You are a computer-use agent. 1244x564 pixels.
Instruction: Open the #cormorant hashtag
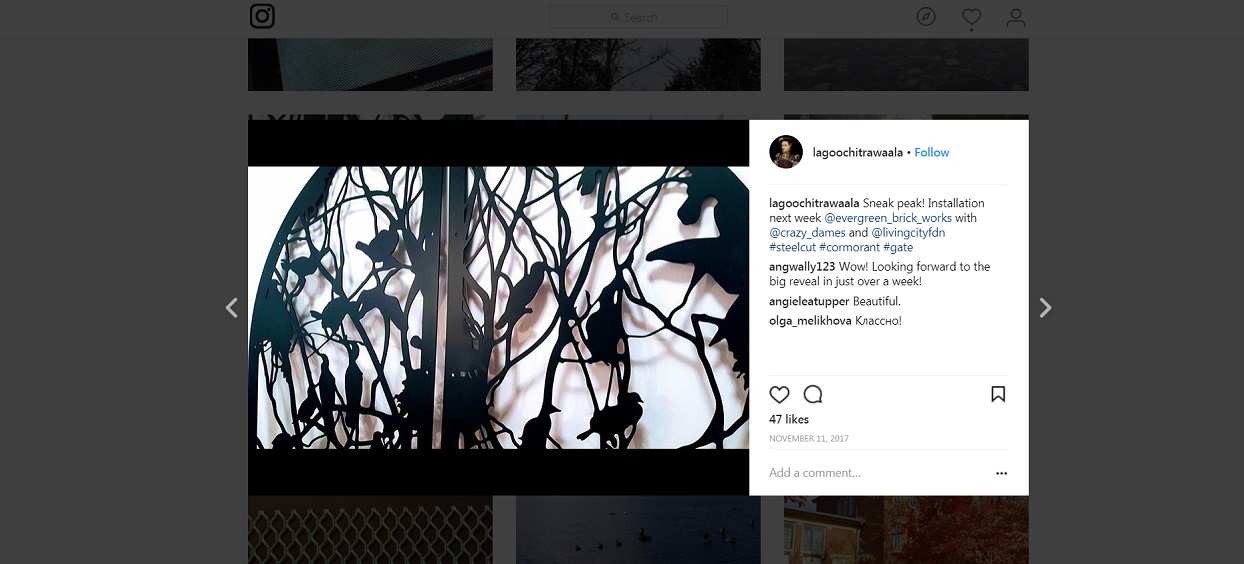(849, 247)
